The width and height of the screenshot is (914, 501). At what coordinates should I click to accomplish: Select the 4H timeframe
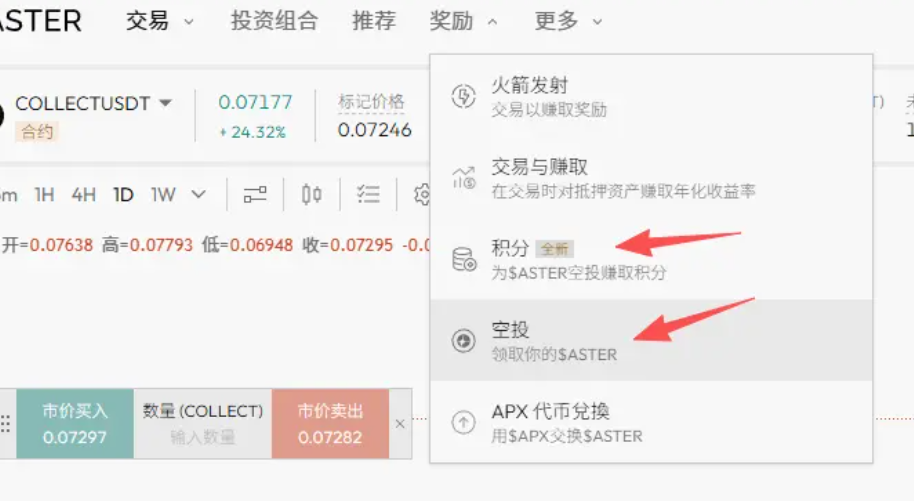[x=83, y=194]
